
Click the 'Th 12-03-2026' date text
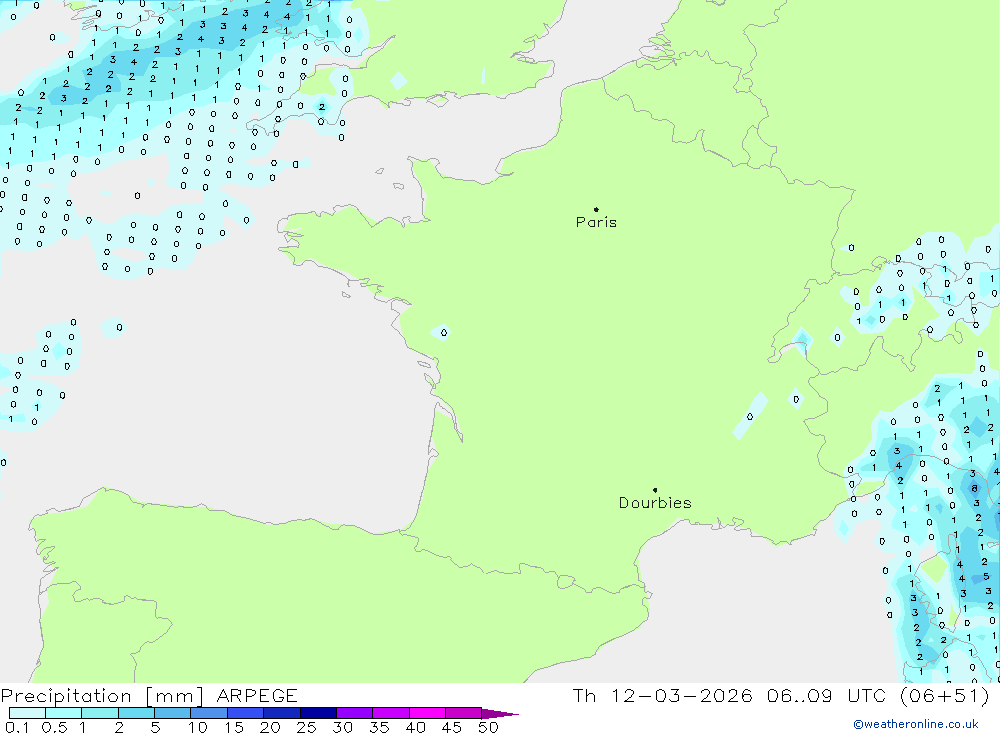pyautogui.click(x=663, y=696)
